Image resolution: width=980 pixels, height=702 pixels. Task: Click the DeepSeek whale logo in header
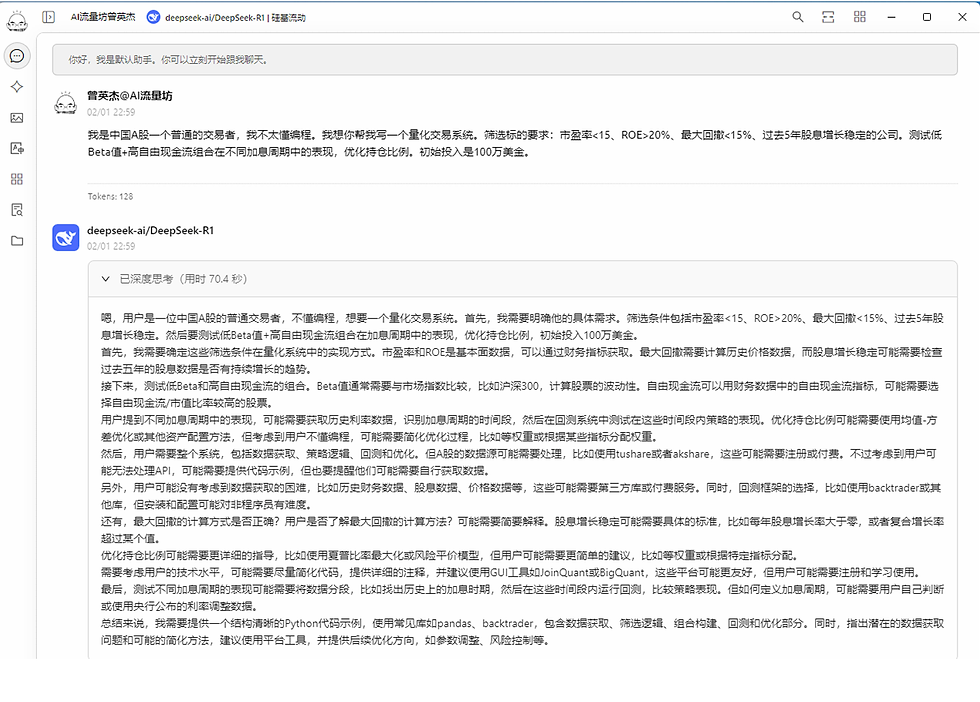(x=153, y=18)
